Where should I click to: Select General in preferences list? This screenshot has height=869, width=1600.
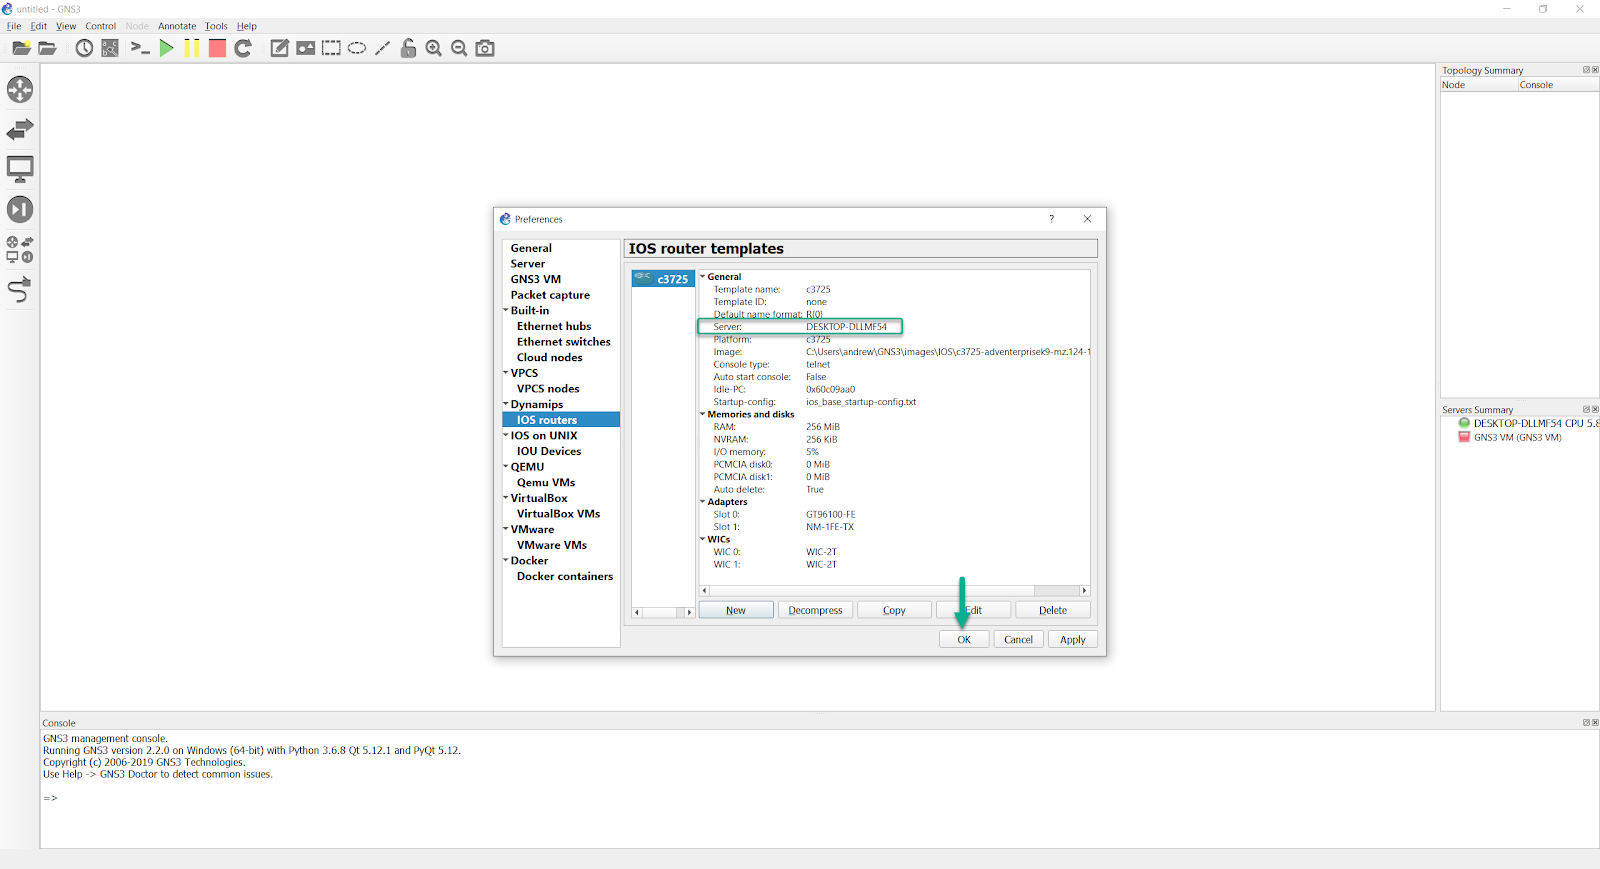tap(531, 248)
